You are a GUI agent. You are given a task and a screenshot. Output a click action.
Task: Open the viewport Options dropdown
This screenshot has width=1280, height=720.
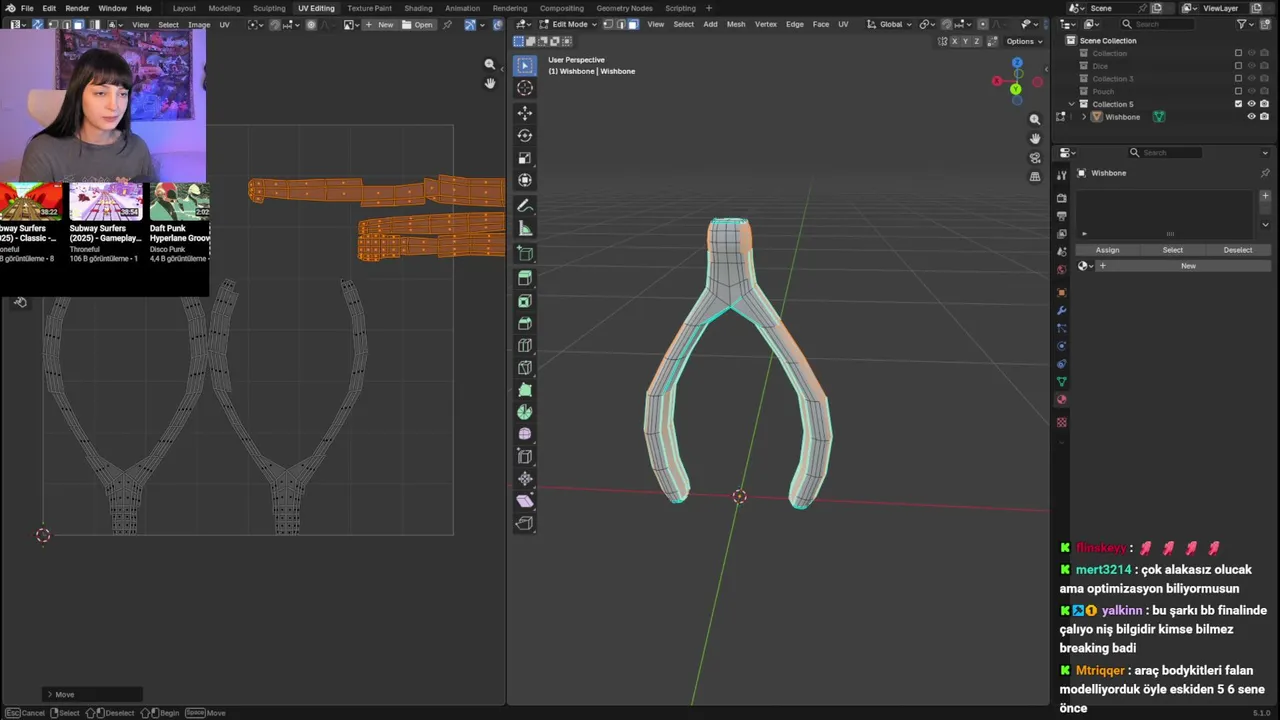tap(1024, 41)
